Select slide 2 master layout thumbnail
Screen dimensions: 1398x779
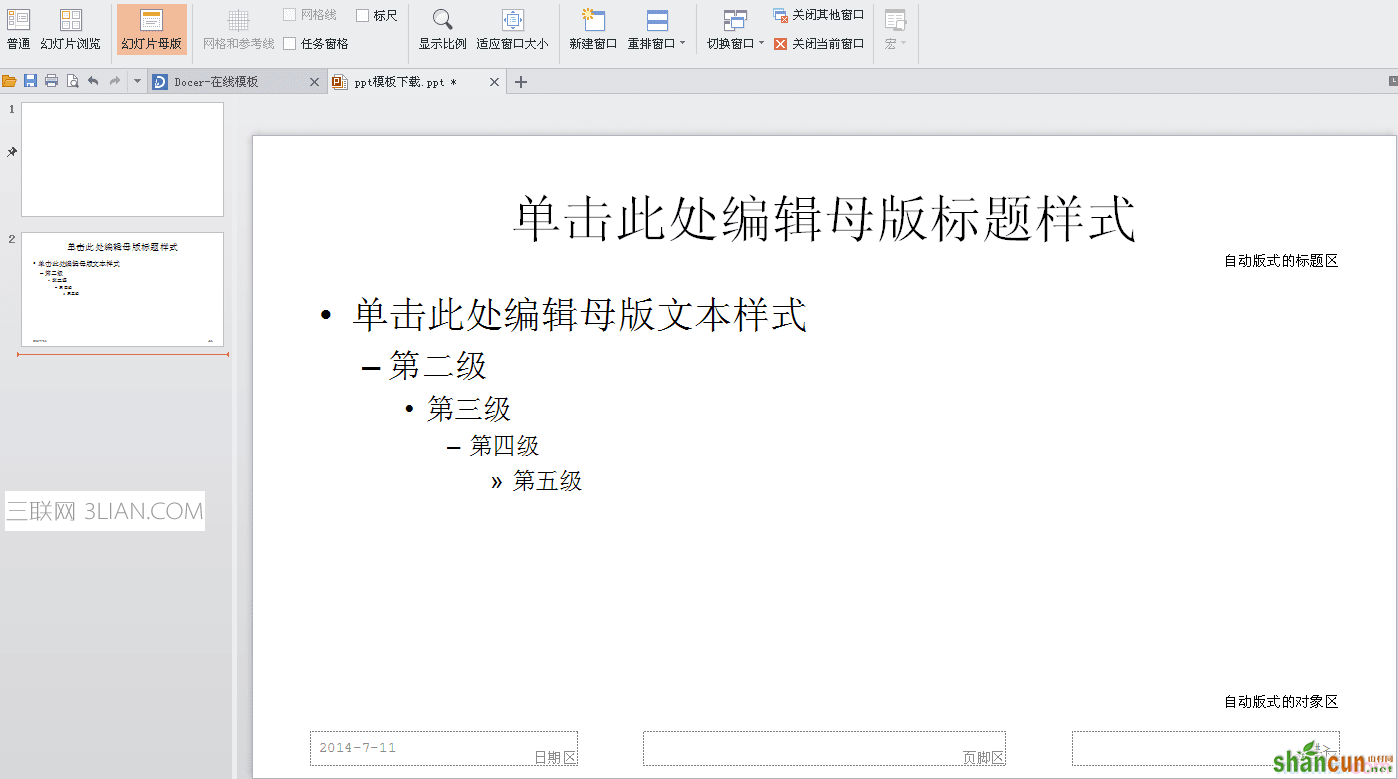click(122, 290)
